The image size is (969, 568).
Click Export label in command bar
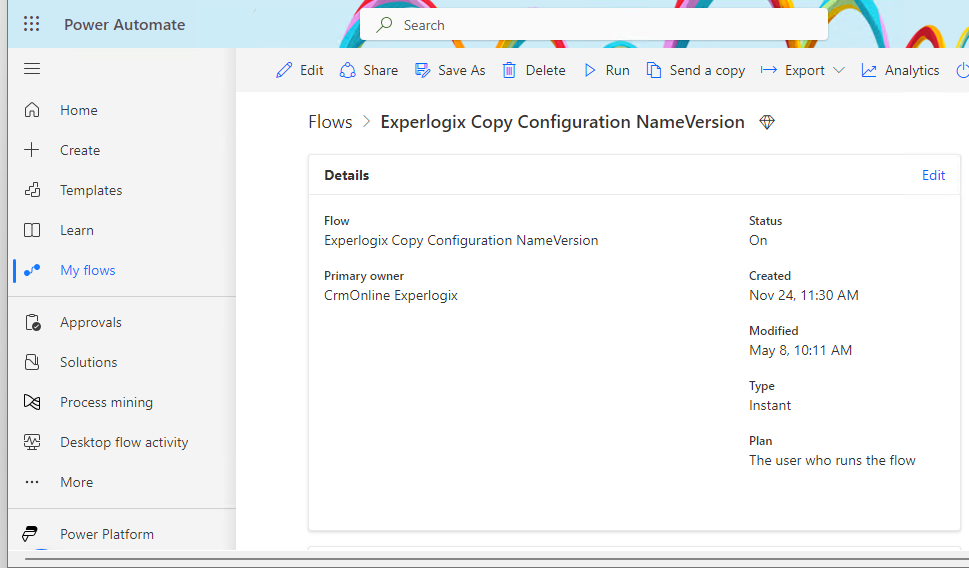[805, 70]
